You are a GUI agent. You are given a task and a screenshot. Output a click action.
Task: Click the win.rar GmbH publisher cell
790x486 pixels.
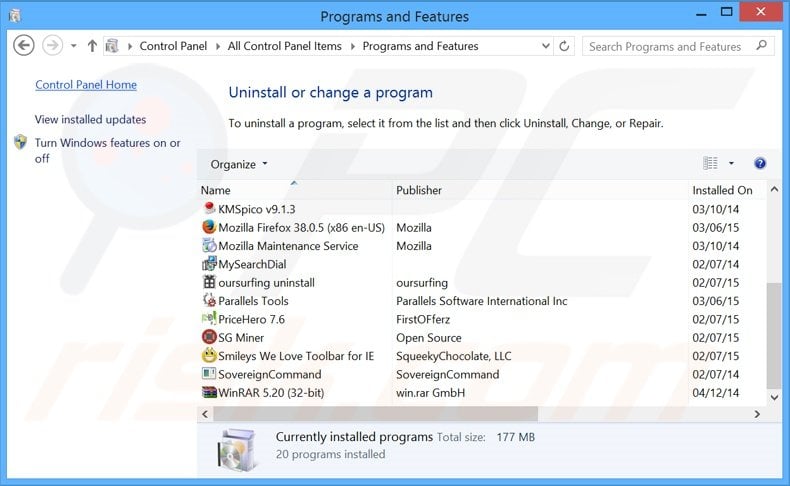click(x=430, y=392)
